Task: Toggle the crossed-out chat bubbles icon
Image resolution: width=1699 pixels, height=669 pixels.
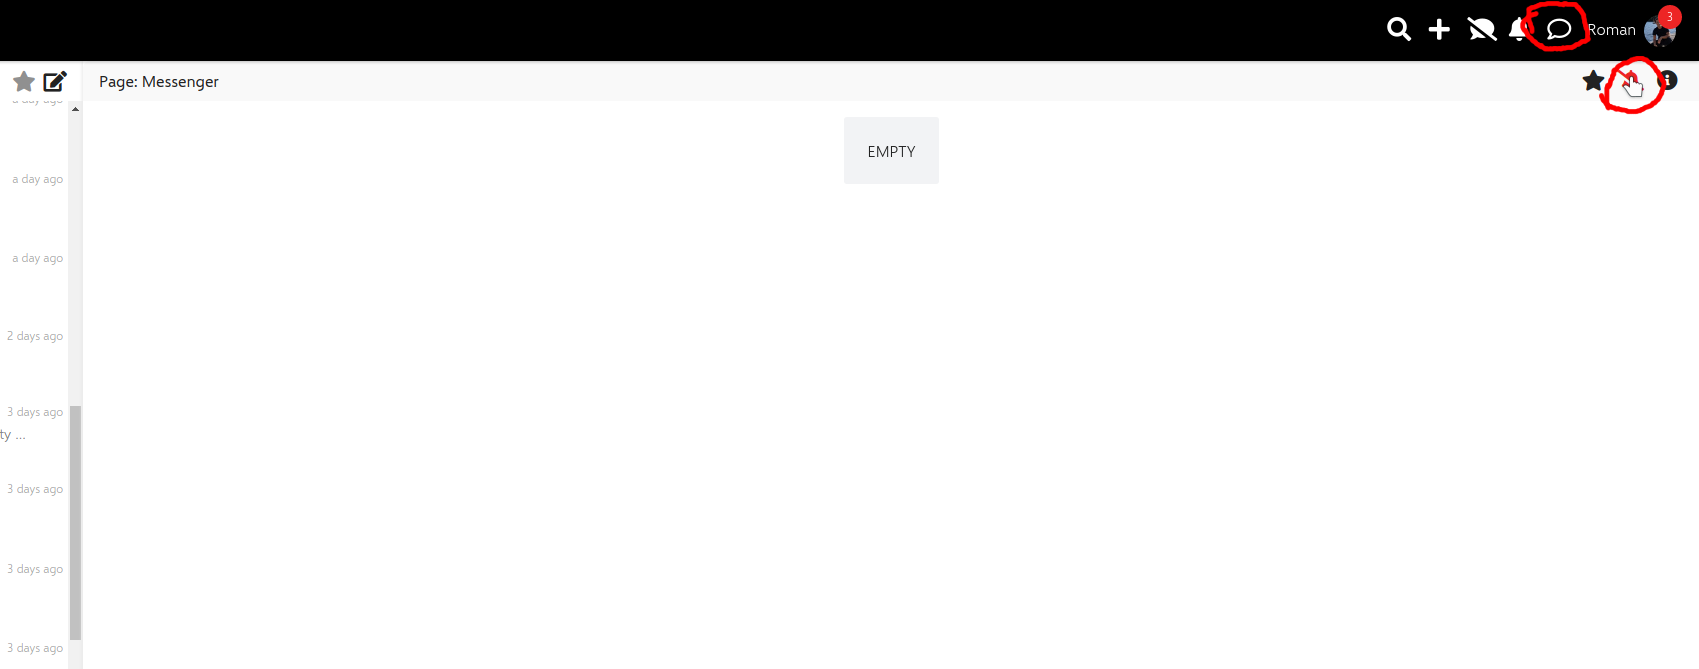Action: (1482, 30)
